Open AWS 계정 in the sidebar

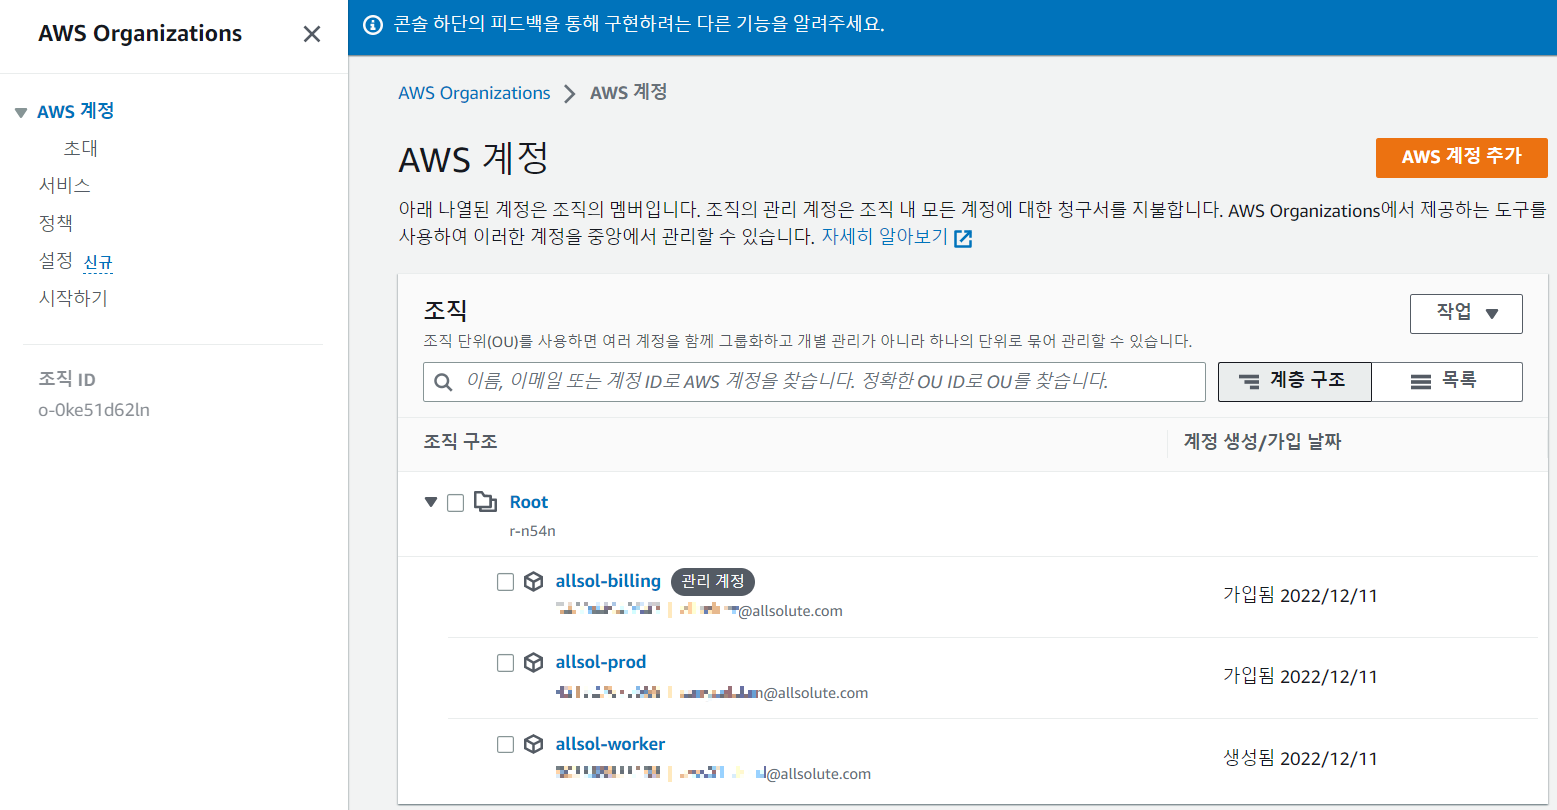click(76, 111)
